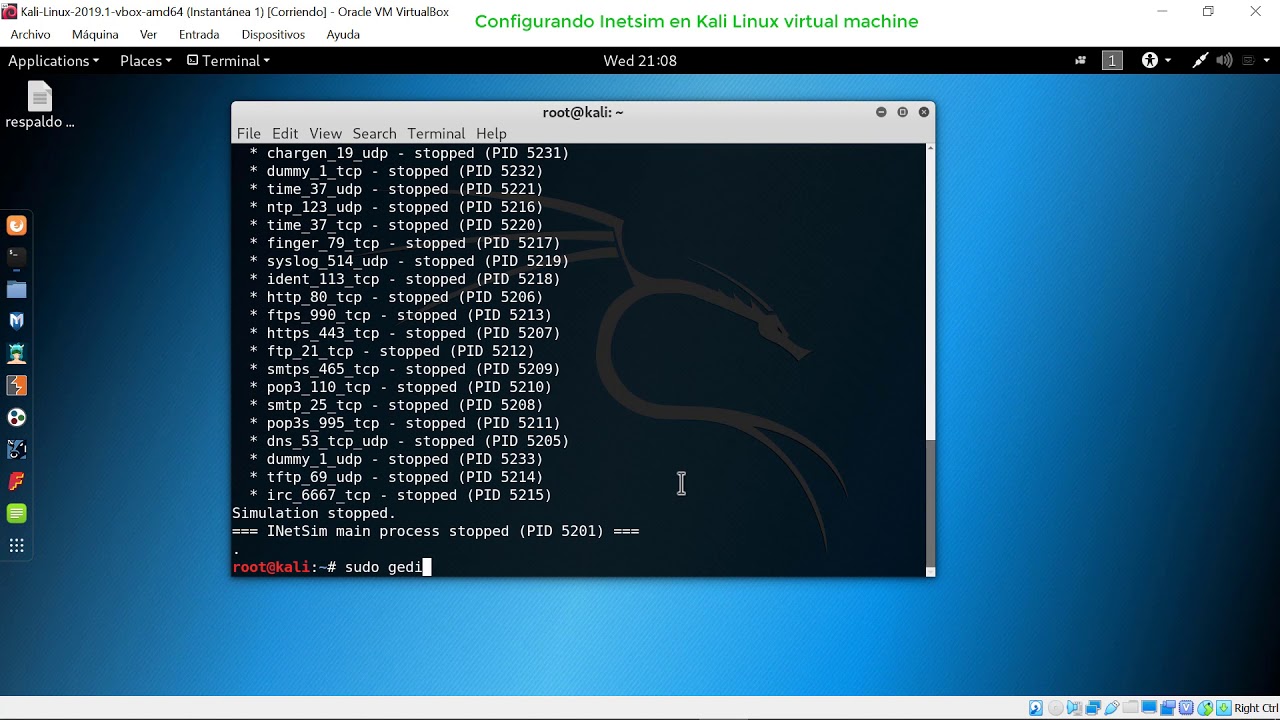Select workspace 1 indicator
Screen dimensions: 1280x720
[x=1112, y=61]
